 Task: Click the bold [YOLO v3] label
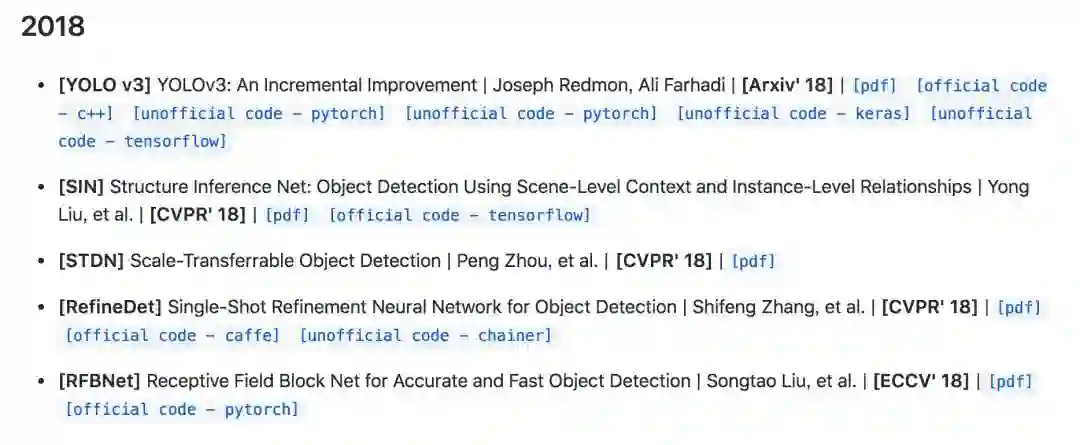point(105,86)
